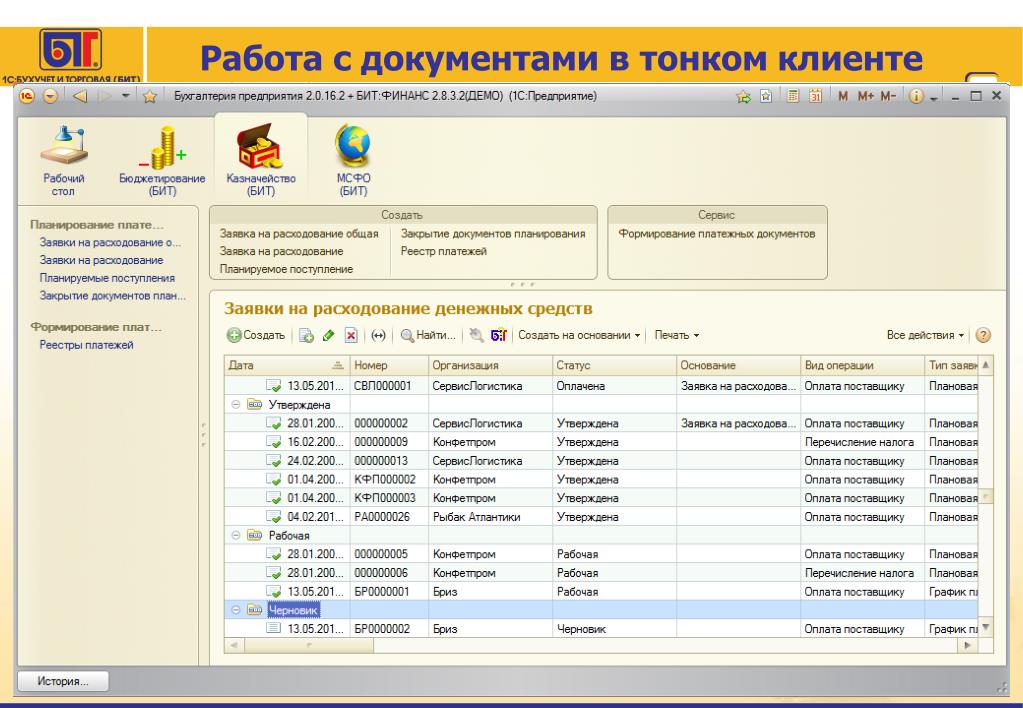Screen dimensions: 1023x708
Task: Click the copy document icon in toolbar
Action: (x=306, y=335)
